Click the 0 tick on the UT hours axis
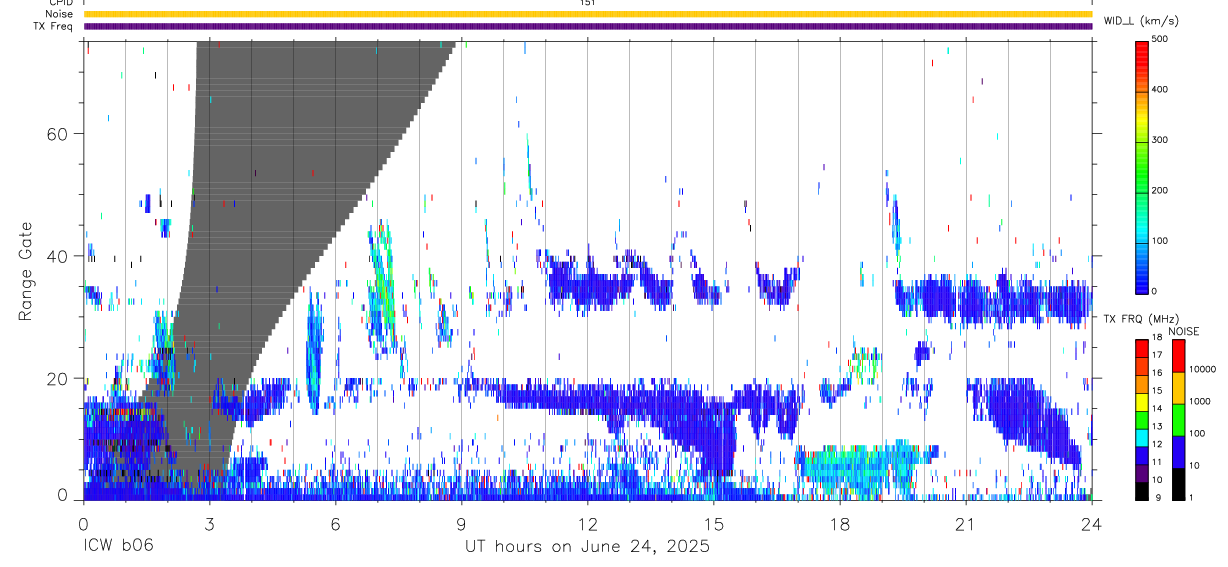 coord(83,523)
